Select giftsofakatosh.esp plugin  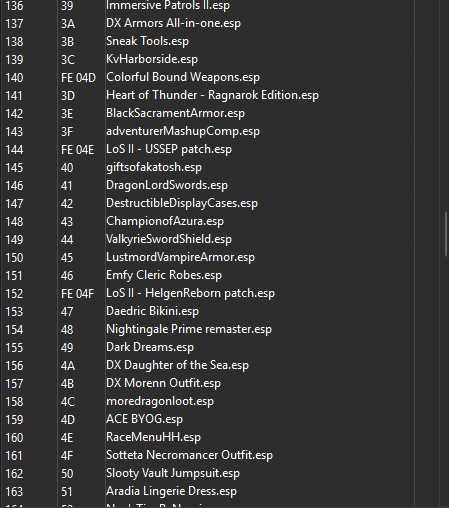pos(154,167)
